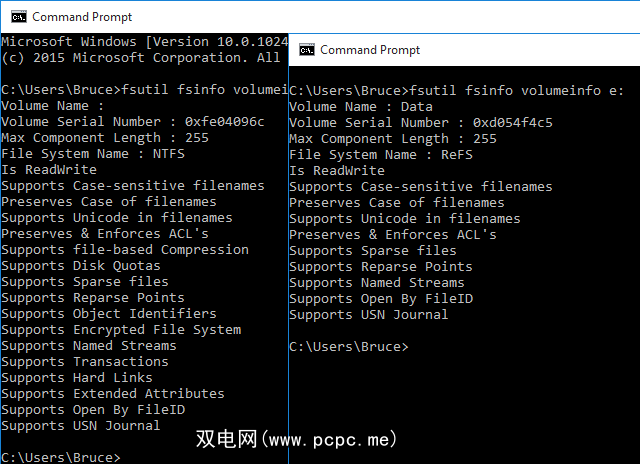The image size is (640, 464).
Task: Click the right Command Prompt window icon
Action: pos(305,50)
